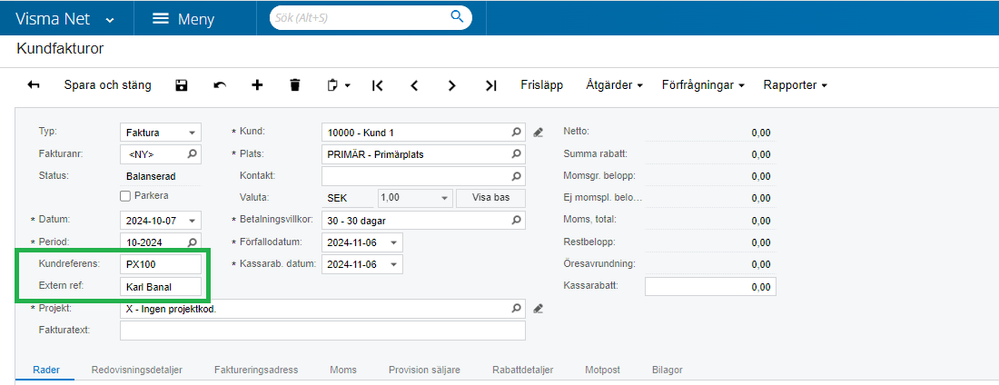
Task: Click the Frisläpp button
Action: (x=542, y=85)
